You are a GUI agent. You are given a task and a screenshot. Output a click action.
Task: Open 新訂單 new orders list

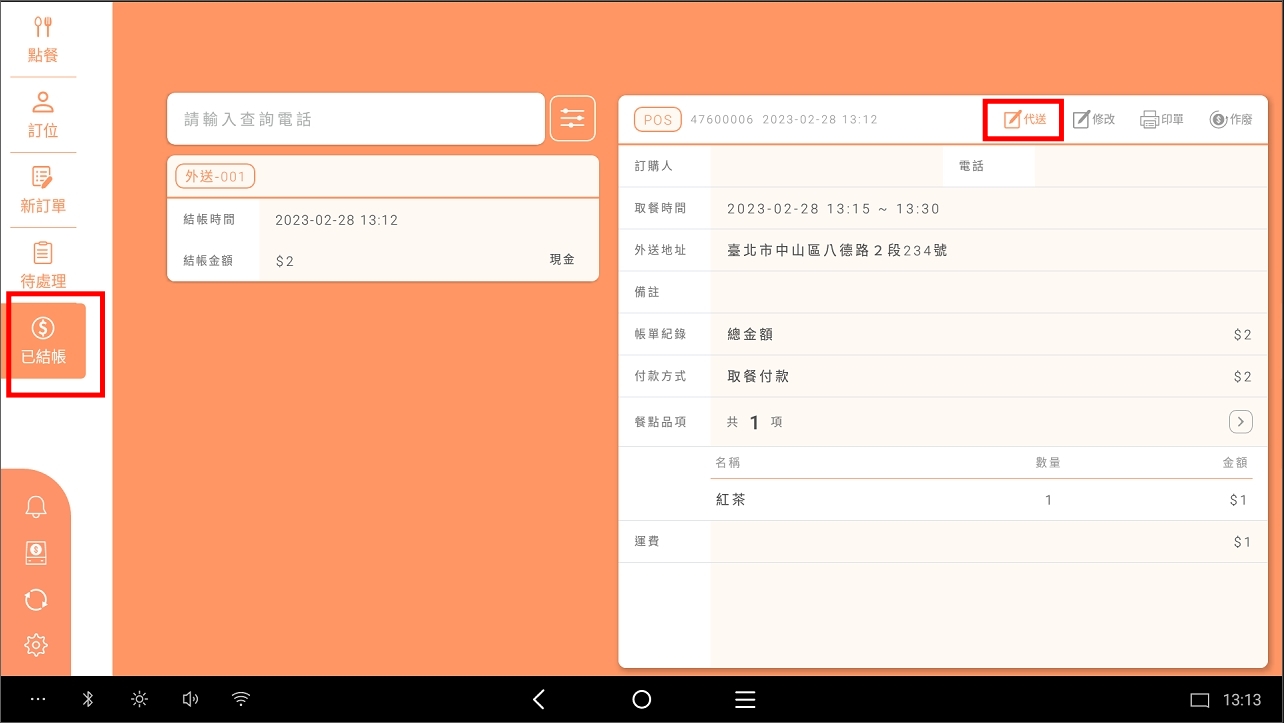coord(43,190)
